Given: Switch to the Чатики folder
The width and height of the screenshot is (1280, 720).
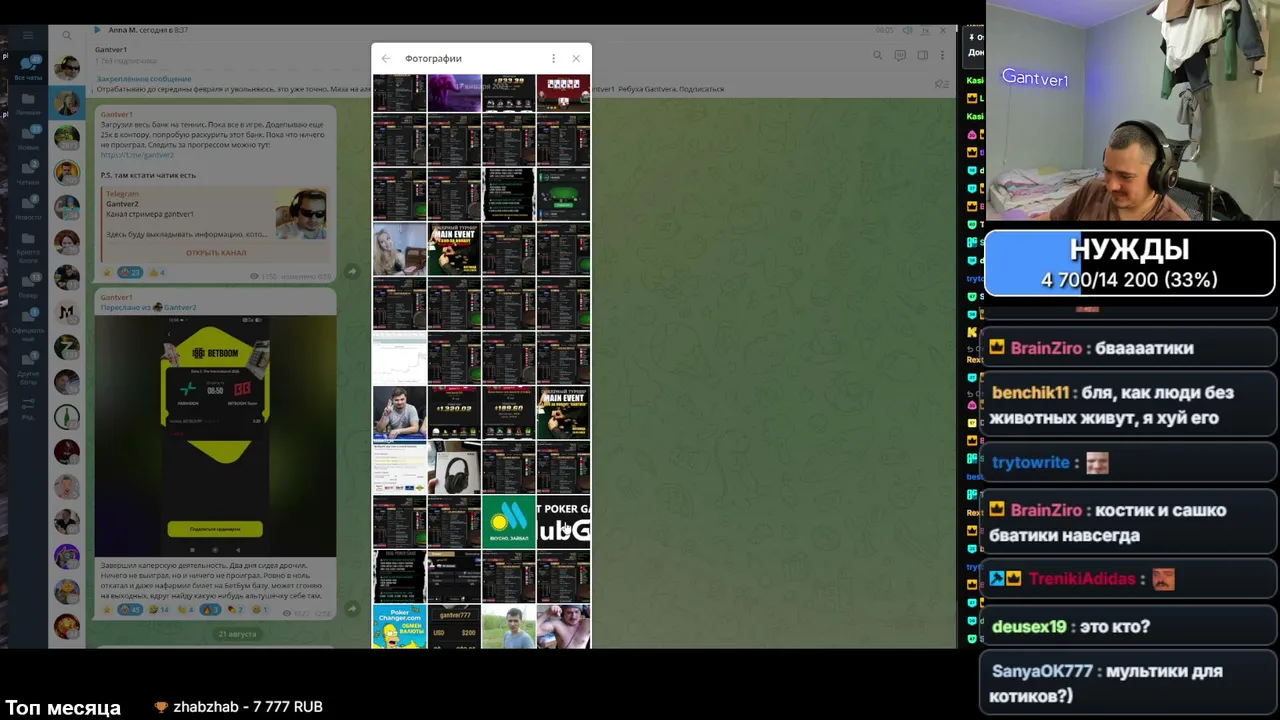Looking at the screenshot, I should (x=28, y=173).
